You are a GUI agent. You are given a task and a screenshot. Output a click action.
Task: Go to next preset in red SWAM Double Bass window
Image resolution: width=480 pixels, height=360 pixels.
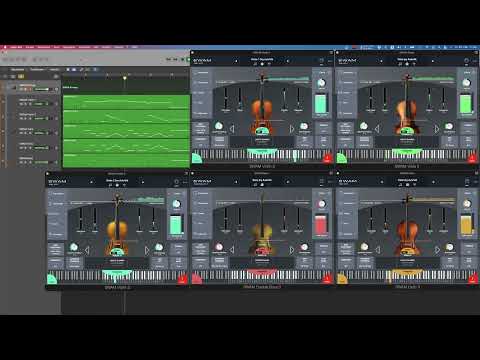(288, 182)
